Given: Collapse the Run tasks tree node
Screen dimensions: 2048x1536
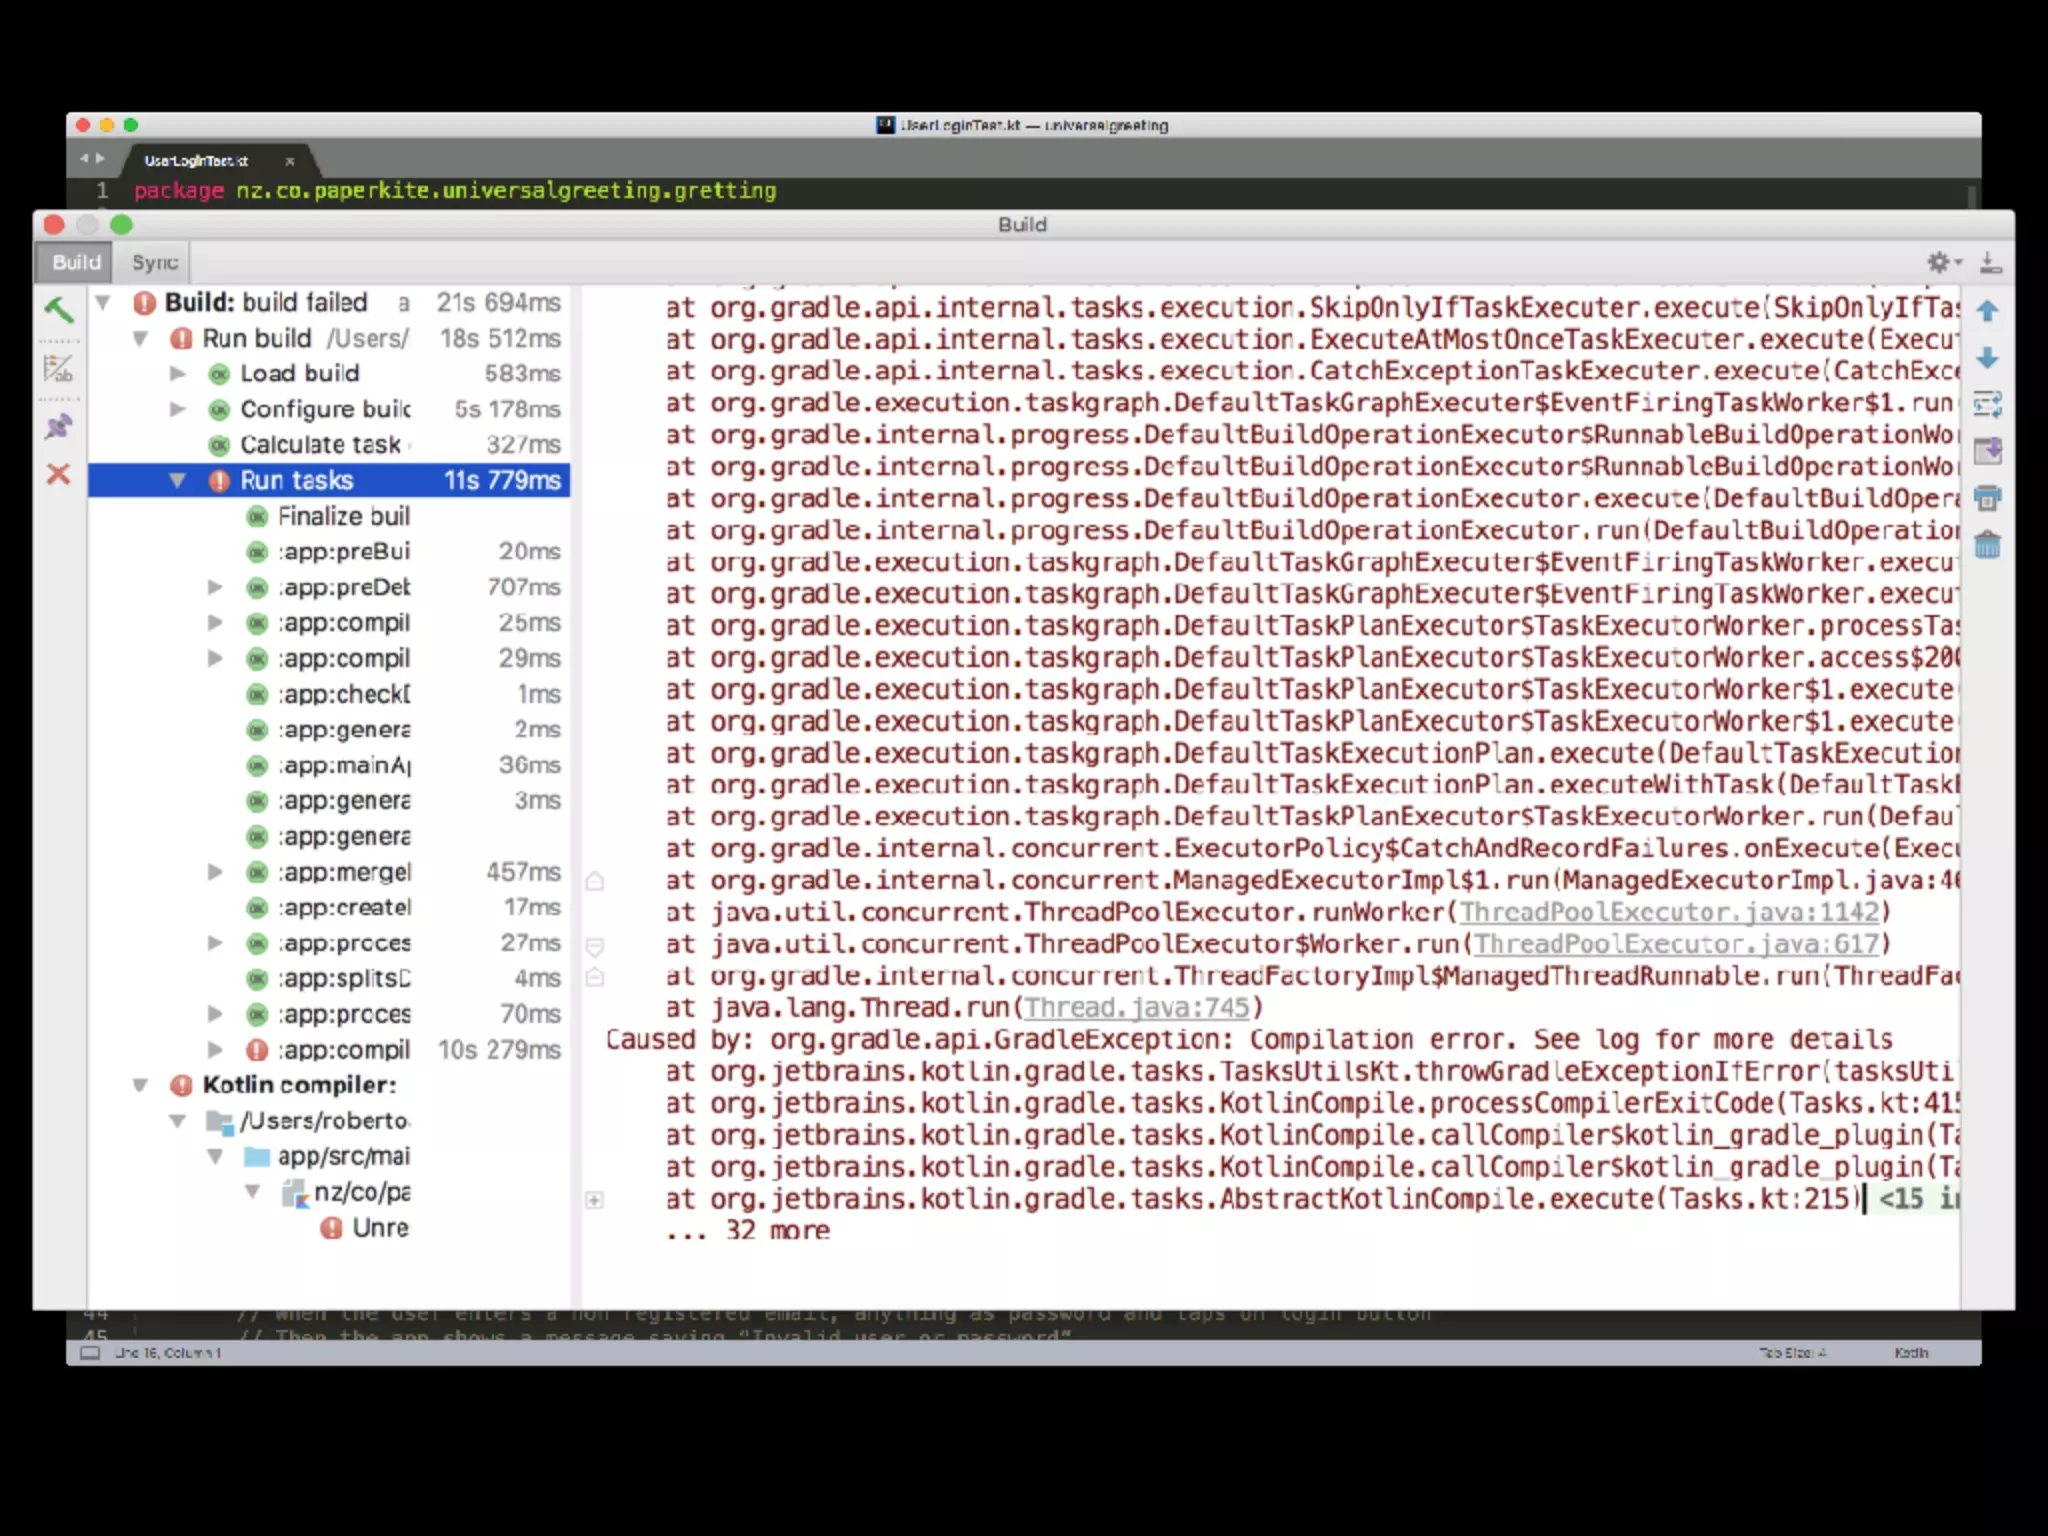Looking at the screenshot, I should pyautogui.click(x=178, y=481).
